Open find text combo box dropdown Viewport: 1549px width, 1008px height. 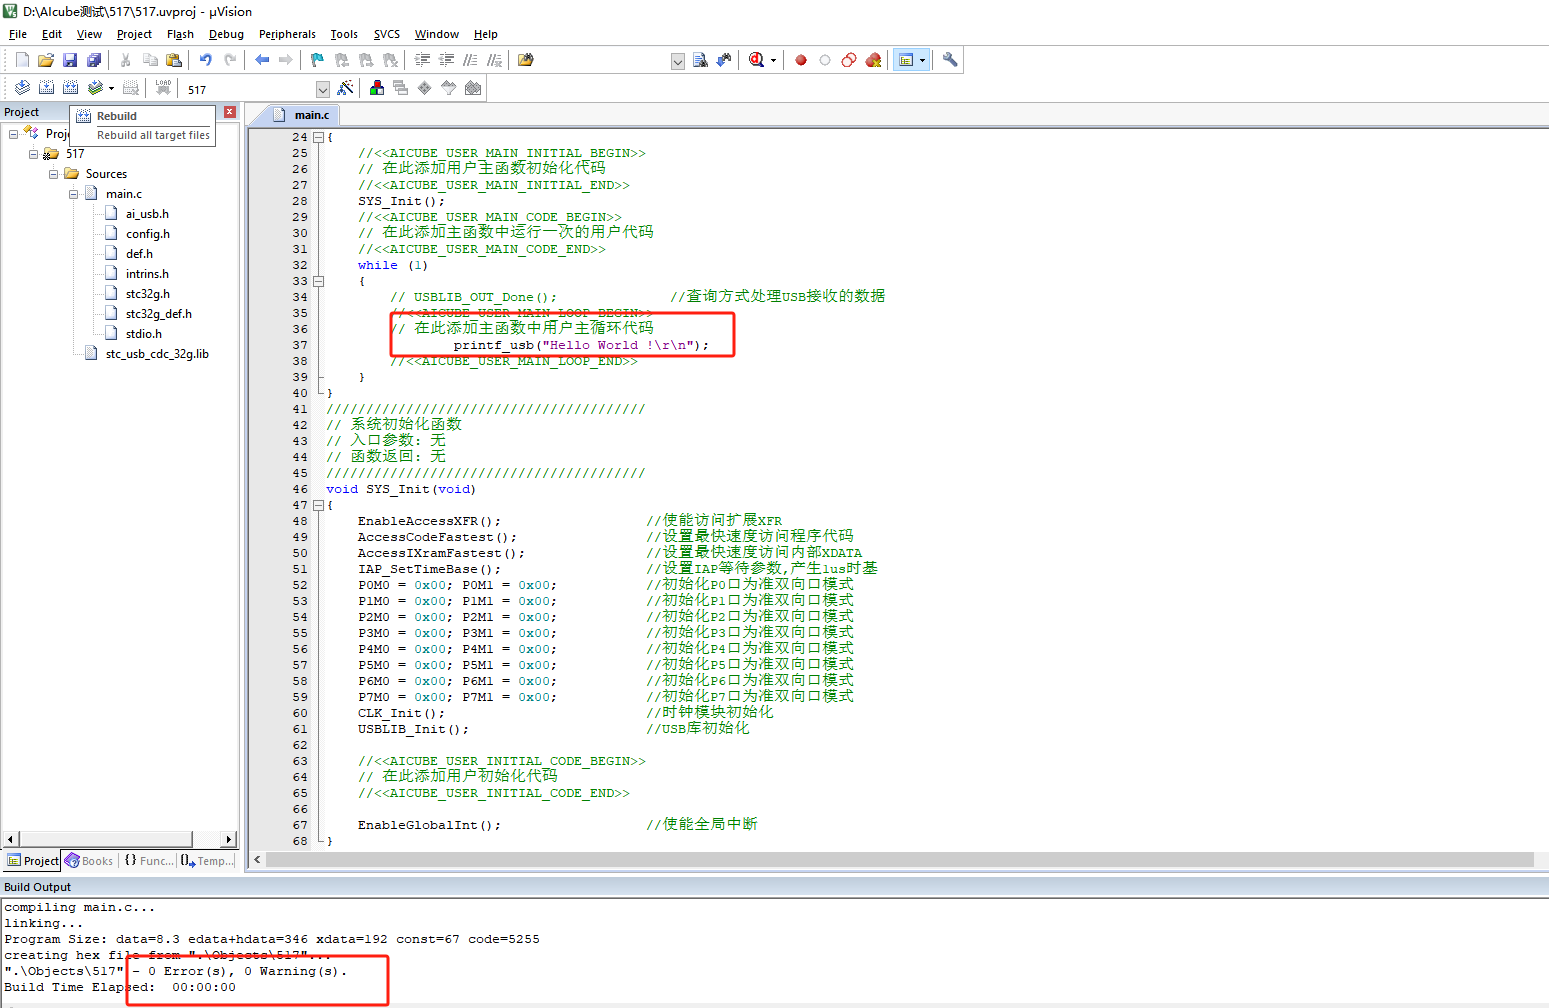(678, 61)
